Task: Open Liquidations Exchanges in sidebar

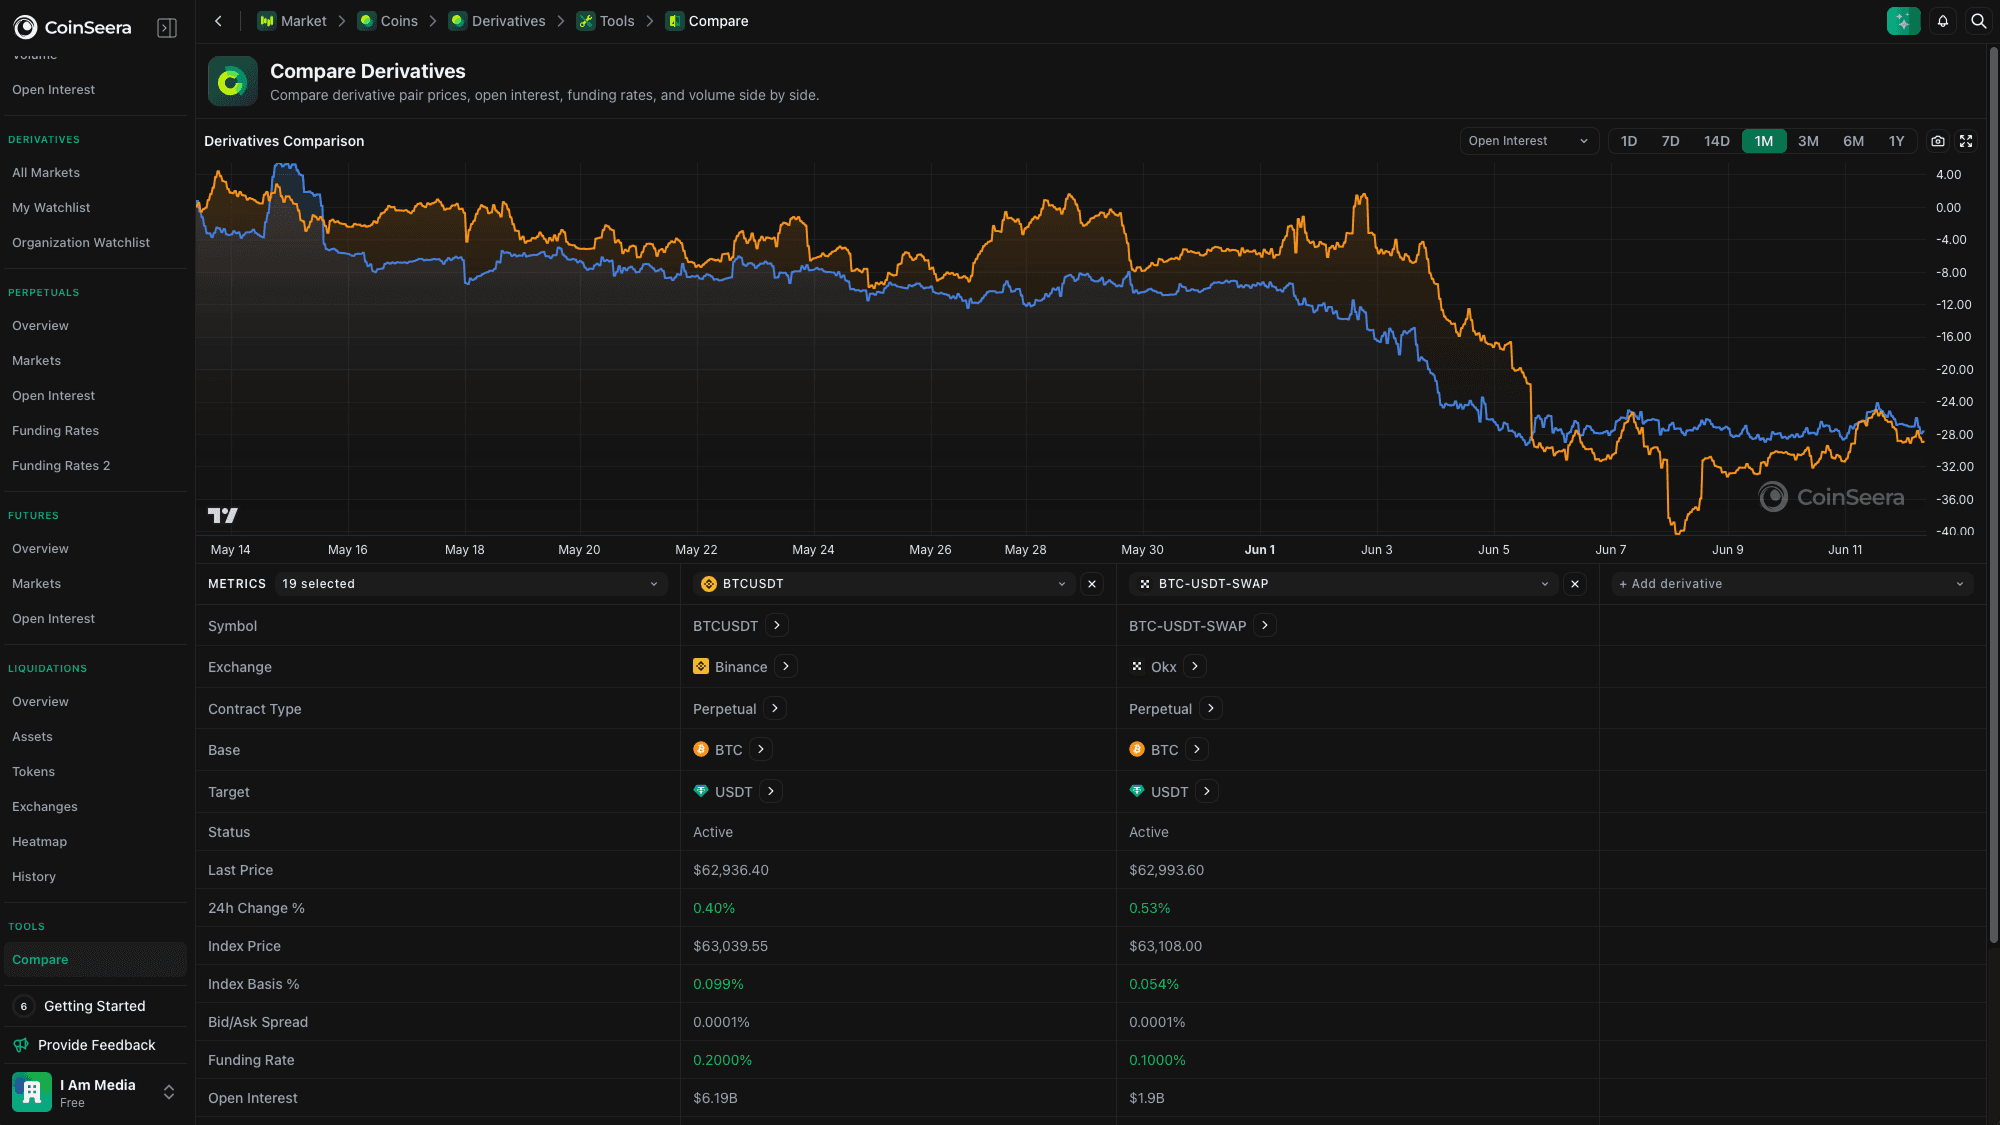Action: (x=95, y=807)
